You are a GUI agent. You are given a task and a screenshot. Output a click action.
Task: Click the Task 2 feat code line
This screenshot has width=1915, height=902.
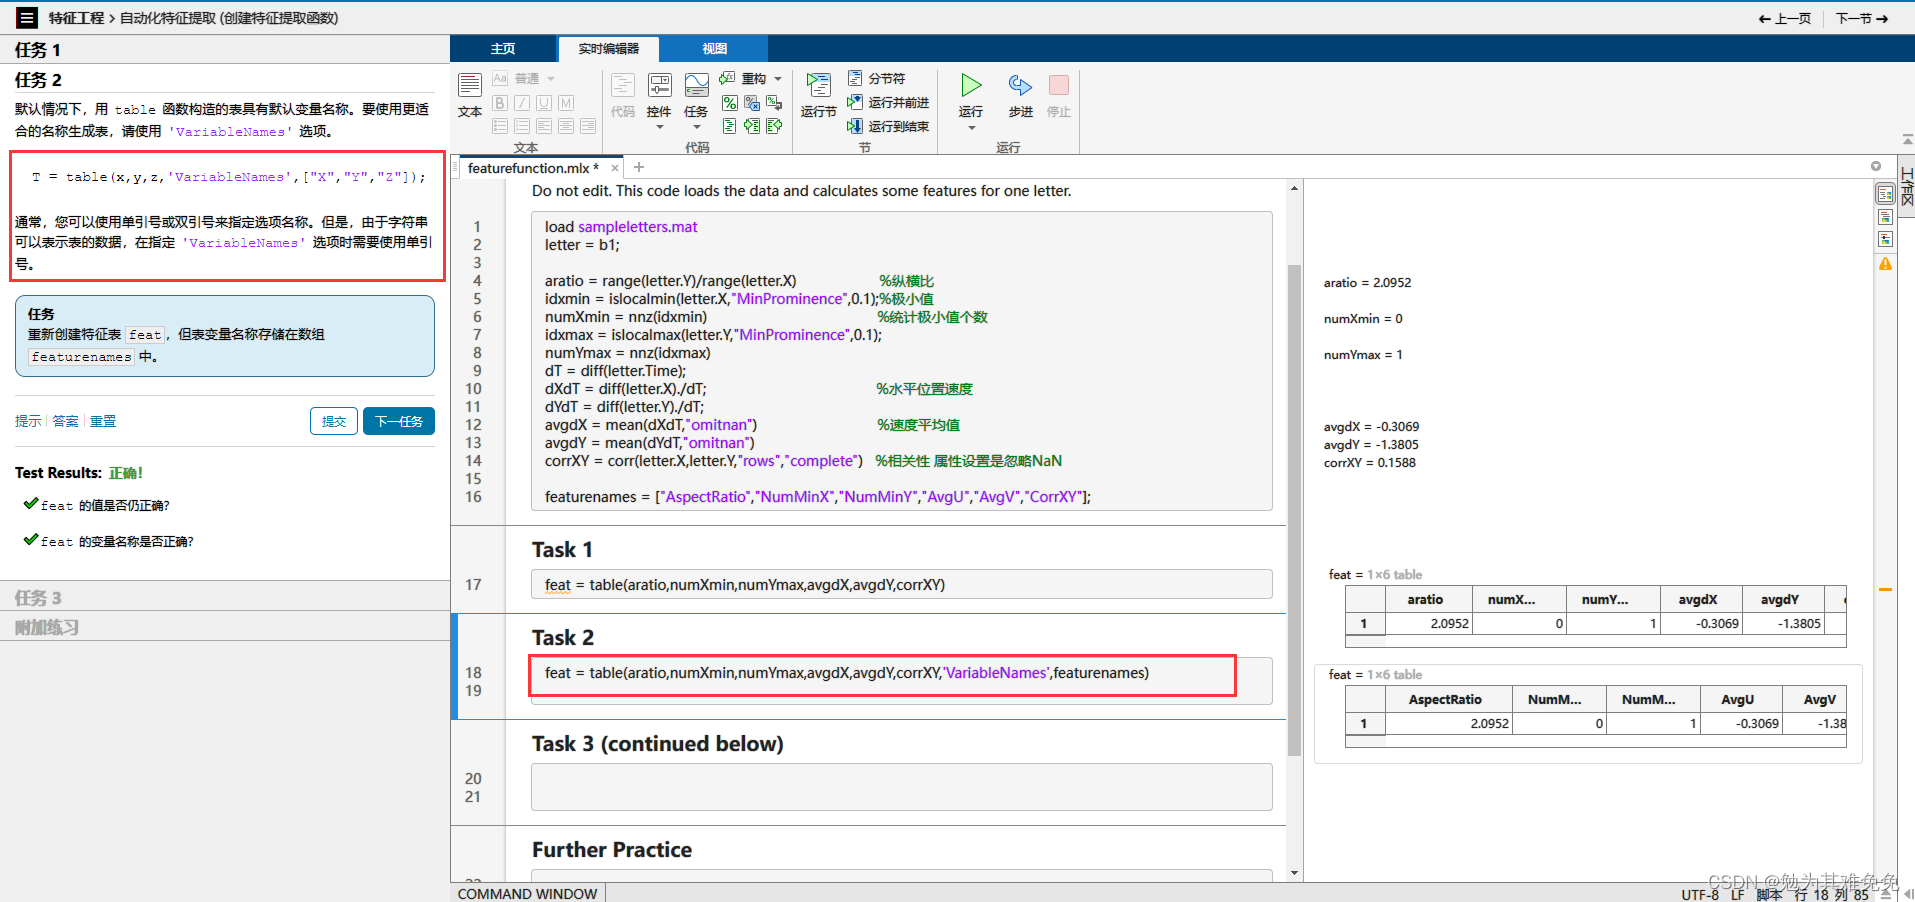846,673
